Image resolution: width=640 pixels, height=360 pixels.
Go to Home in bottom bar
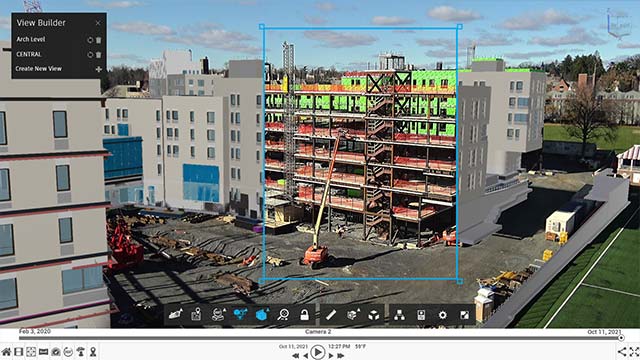(x=6, y=352)
